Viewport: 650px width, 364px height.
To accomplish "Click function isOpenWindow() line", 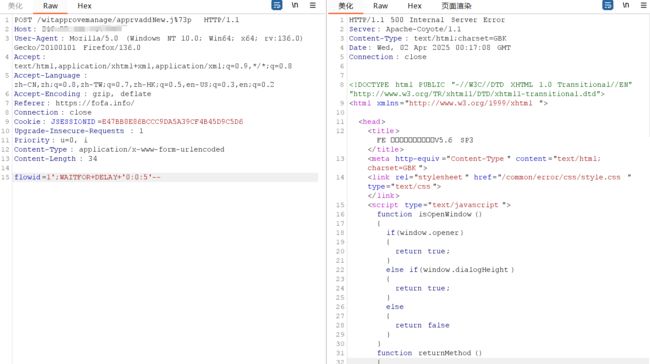I will (x=429, y=214).
